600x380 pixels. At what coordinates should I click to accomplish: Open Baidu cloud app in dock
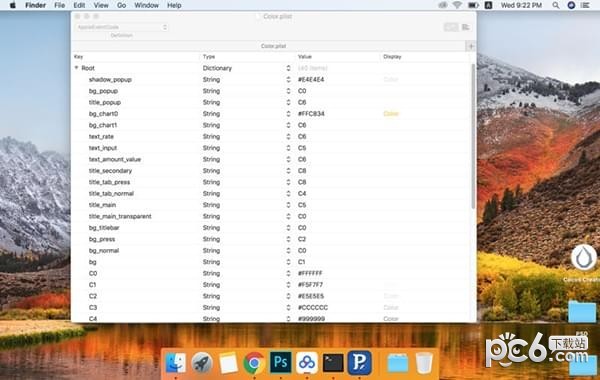click(307, 362)
